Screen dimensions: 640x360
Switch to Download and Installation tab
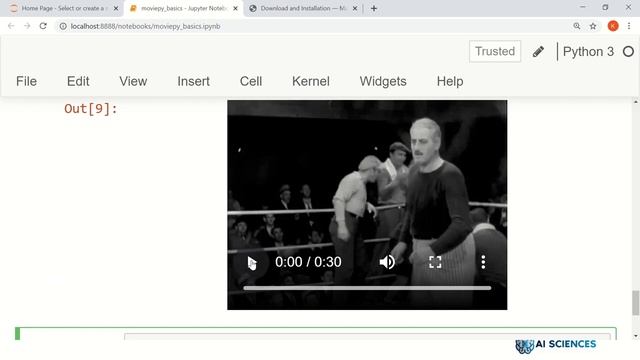302,8
